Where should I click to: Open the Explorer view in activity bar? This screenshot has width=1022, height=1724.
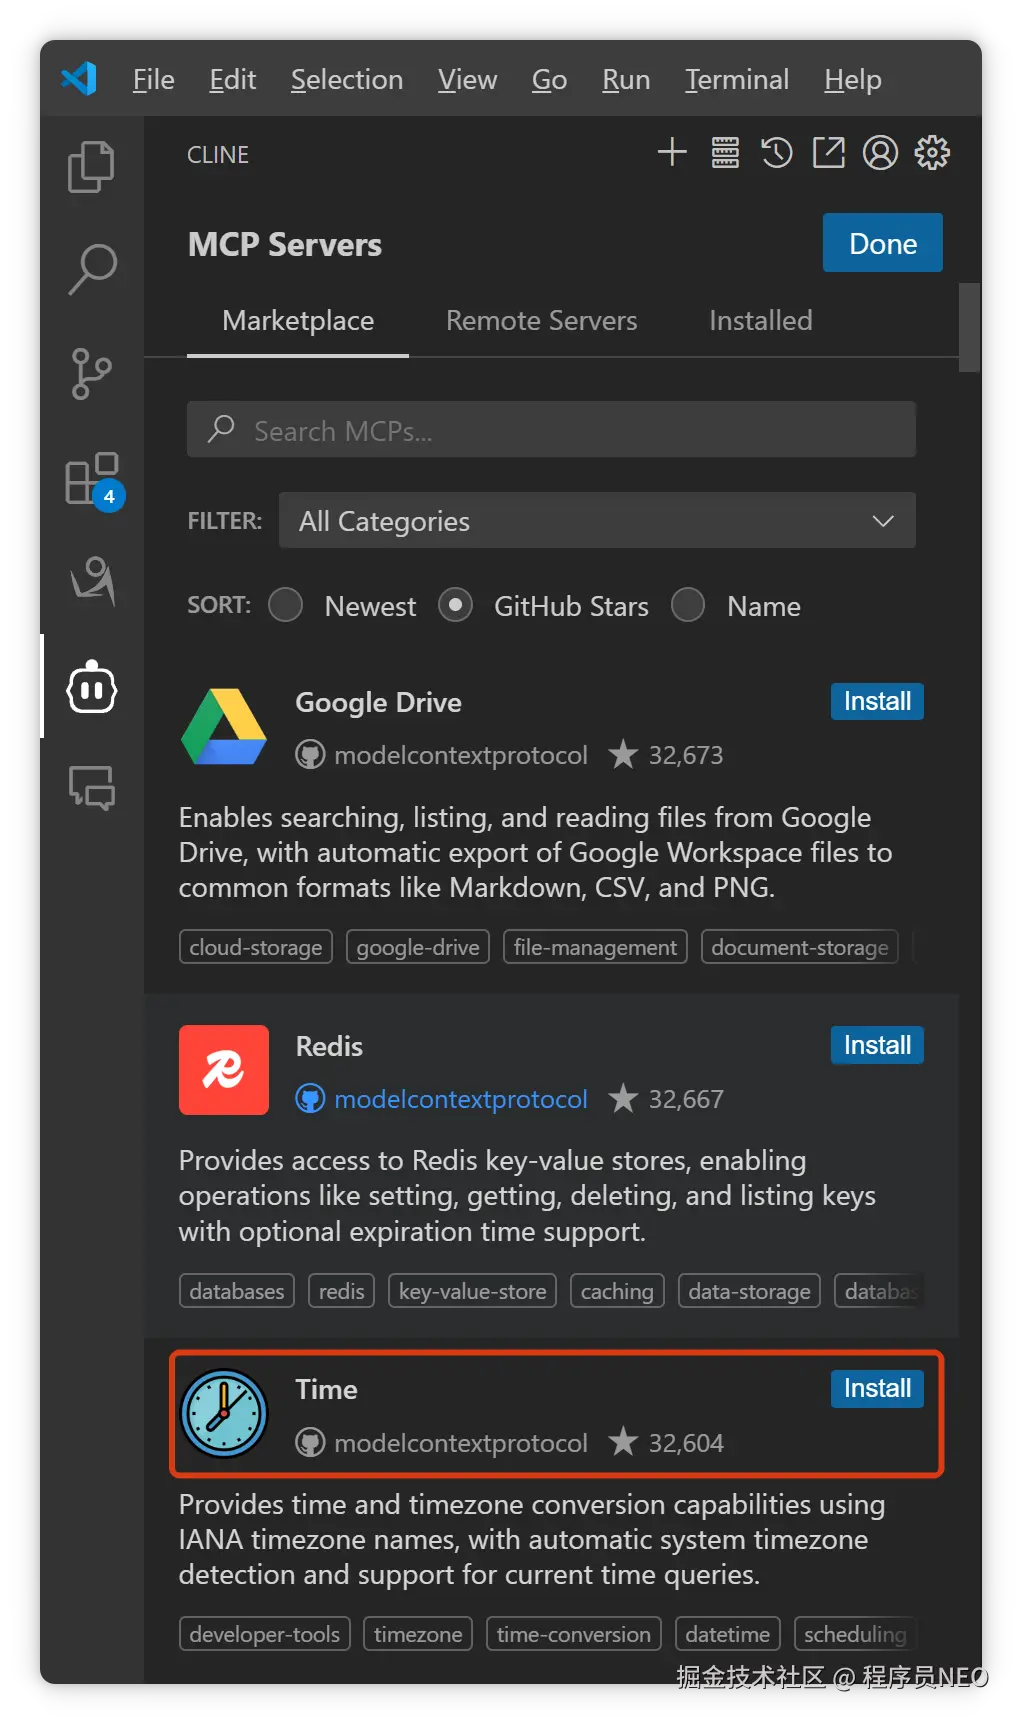click(91, 166)
